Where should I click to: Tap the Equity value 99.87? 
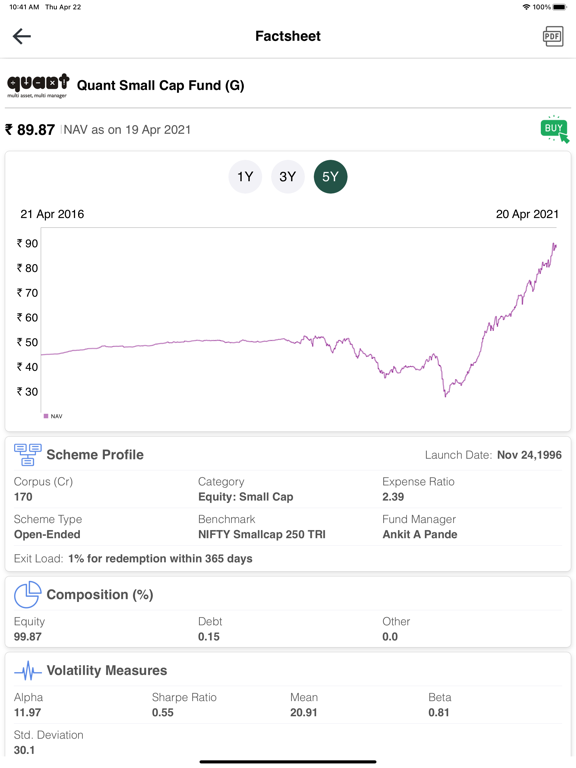pyautogui.click(x=27, y=637)
